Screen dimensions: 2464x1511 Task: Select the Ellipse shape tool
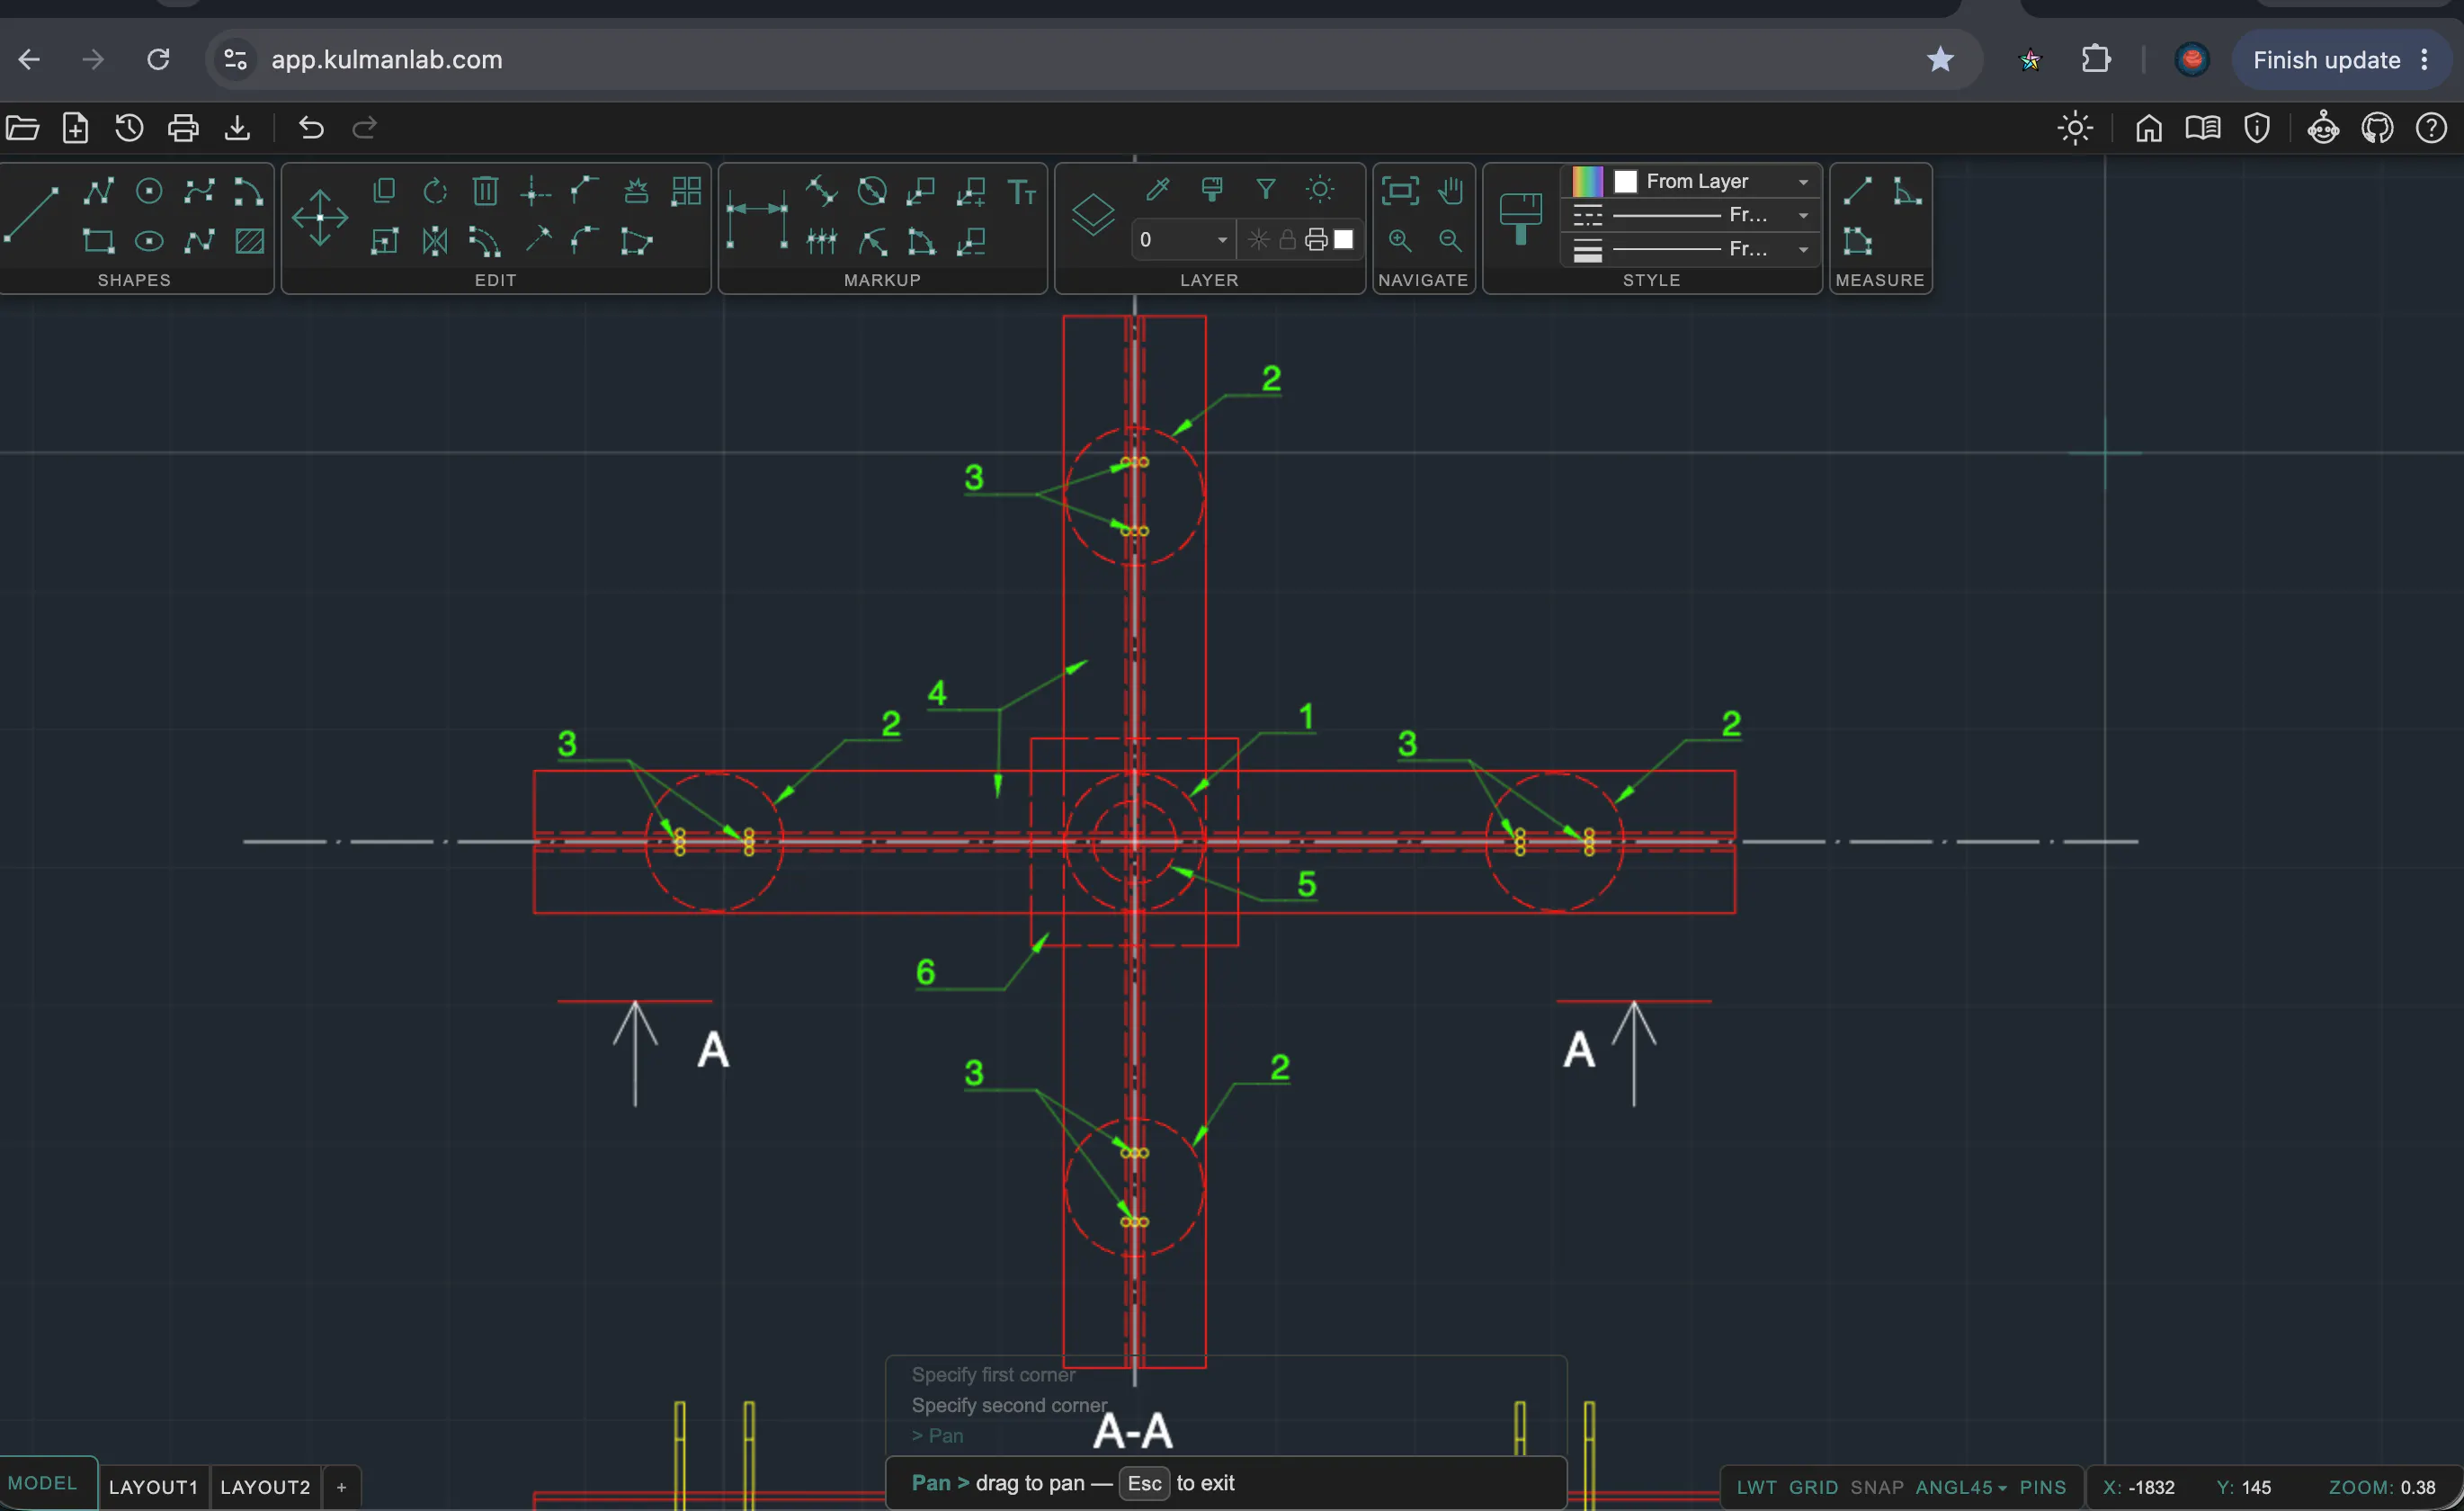[x=149, y=240]
